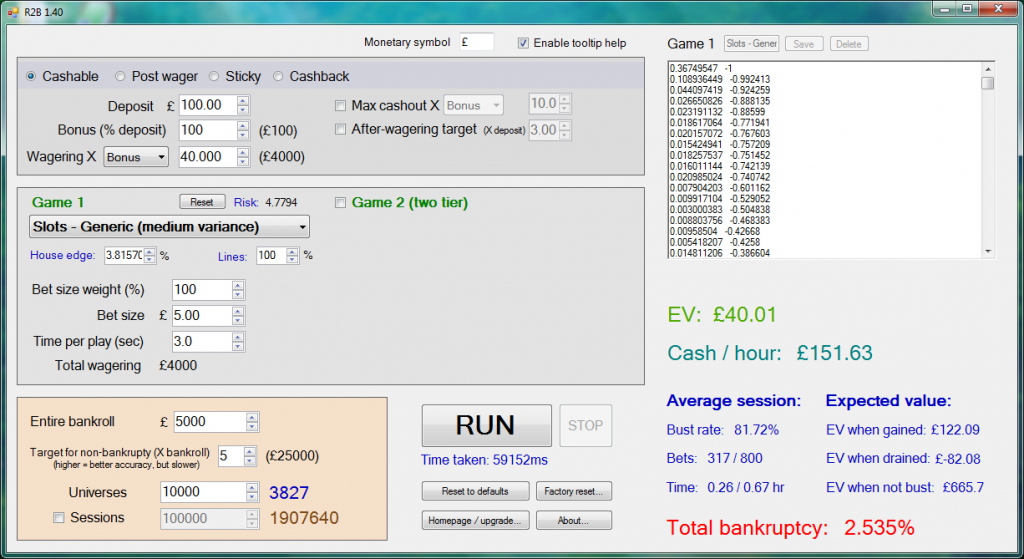
Task: Click the Cash / hour £151.63 text
Action: 770,353
